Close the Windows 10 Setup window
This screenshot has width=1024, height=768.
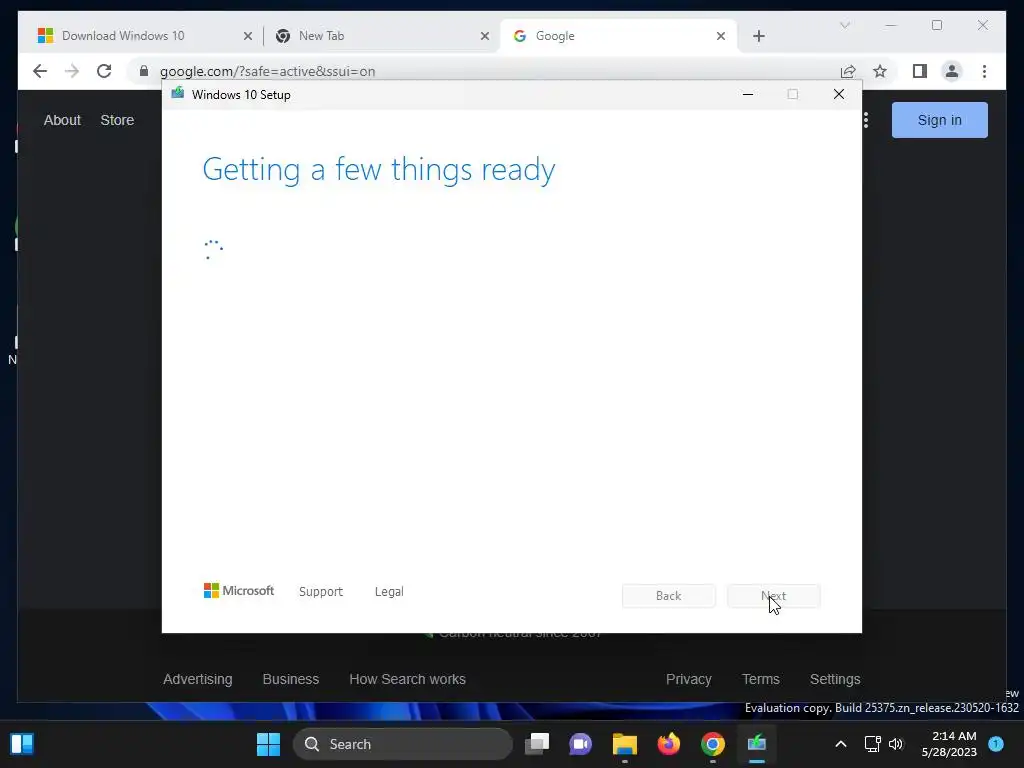pos(839,94)
